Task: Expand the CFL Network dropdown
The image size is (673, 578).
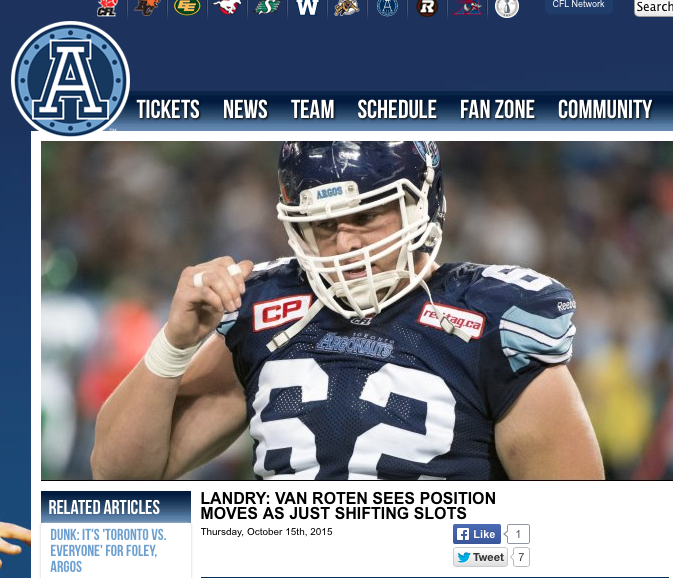Action: point(579,6)
